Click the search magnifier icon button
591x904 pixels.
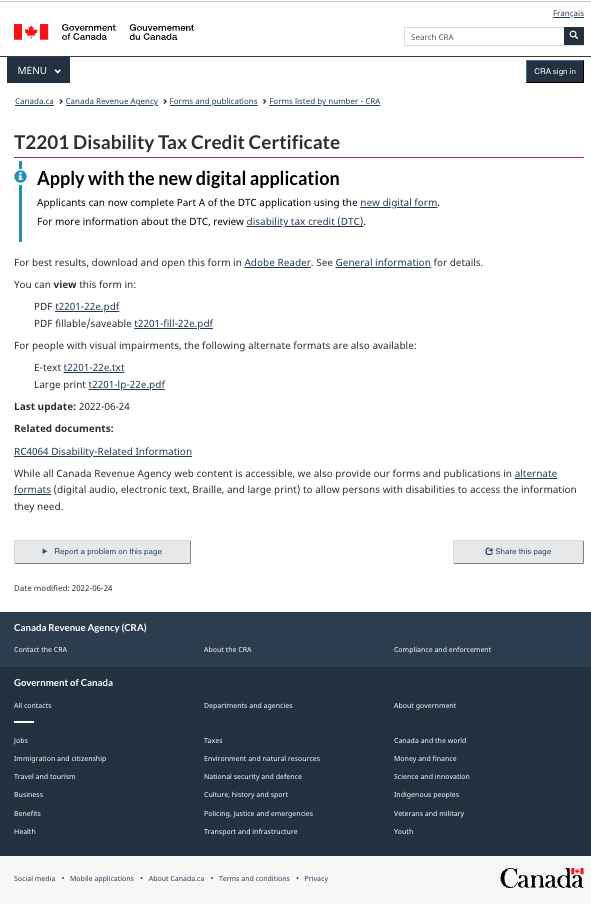coord(573,36)
